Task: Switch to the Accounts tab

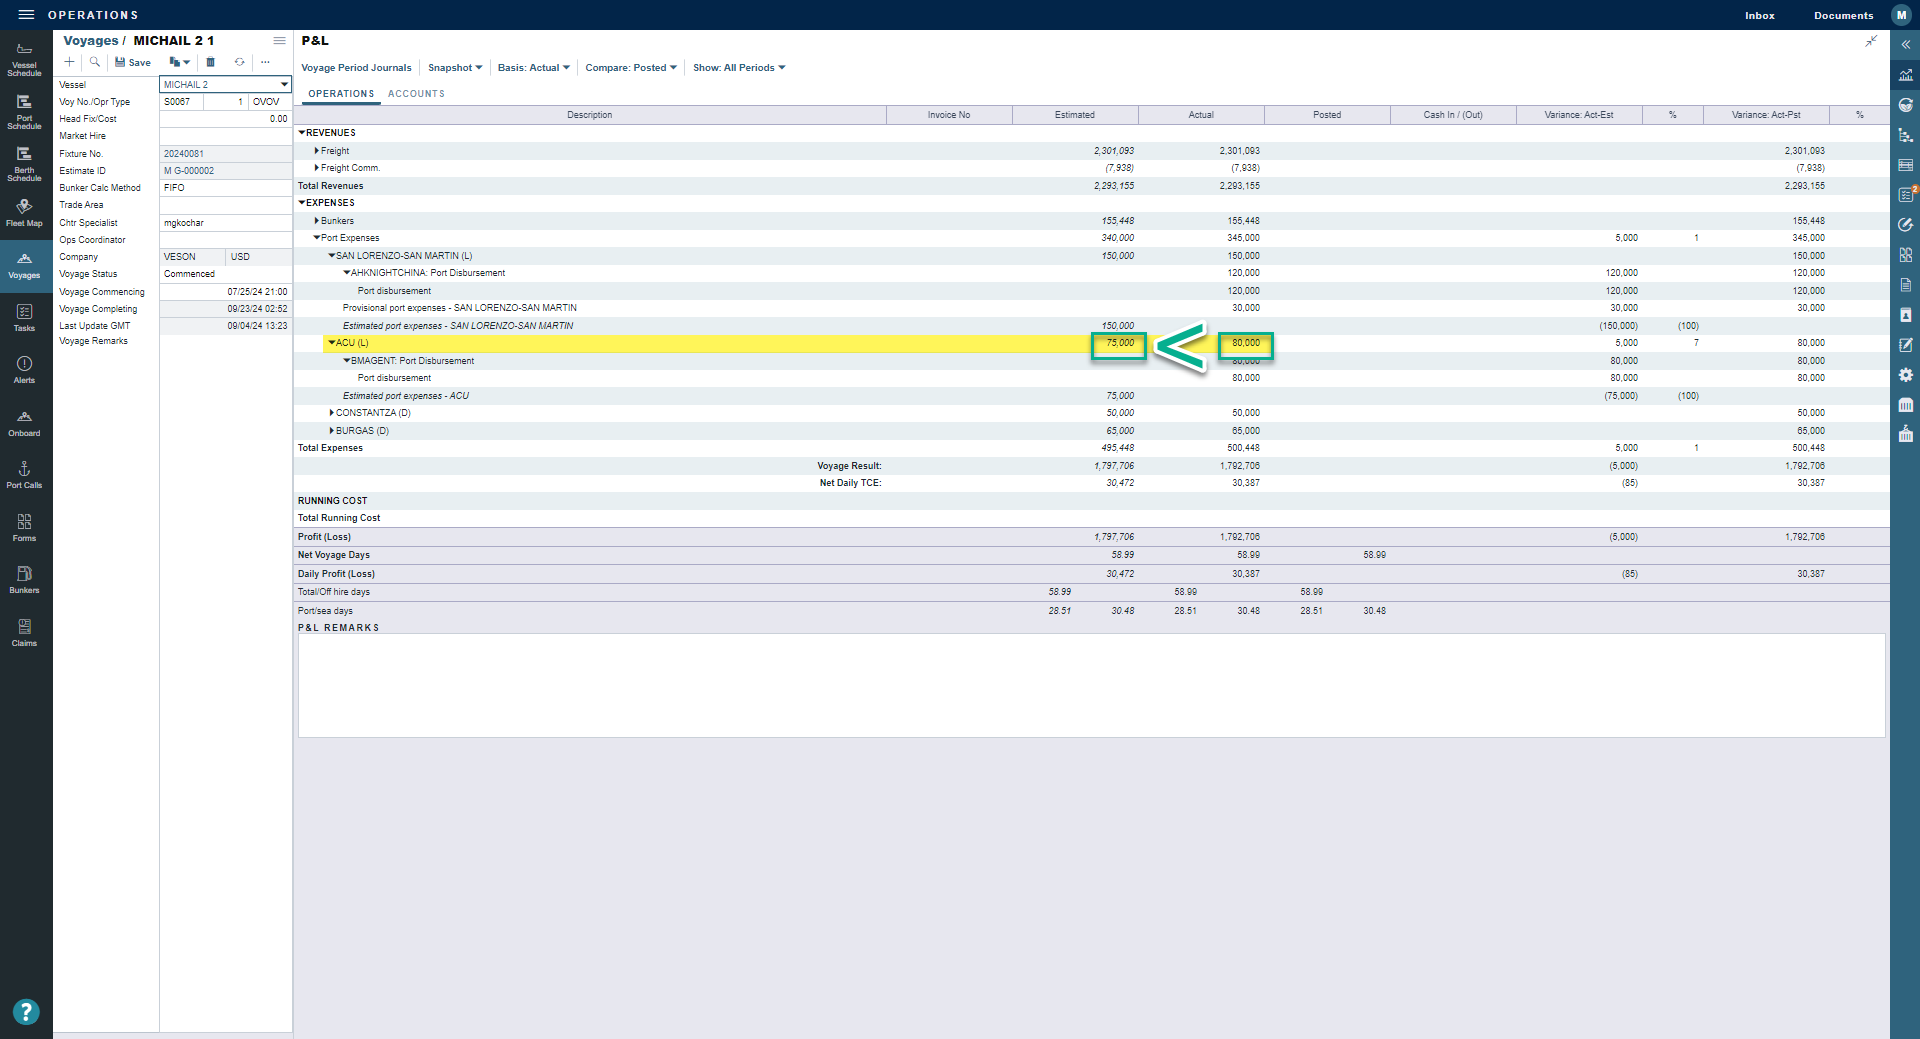Action: pyautogui.click(x=416, y=94)
